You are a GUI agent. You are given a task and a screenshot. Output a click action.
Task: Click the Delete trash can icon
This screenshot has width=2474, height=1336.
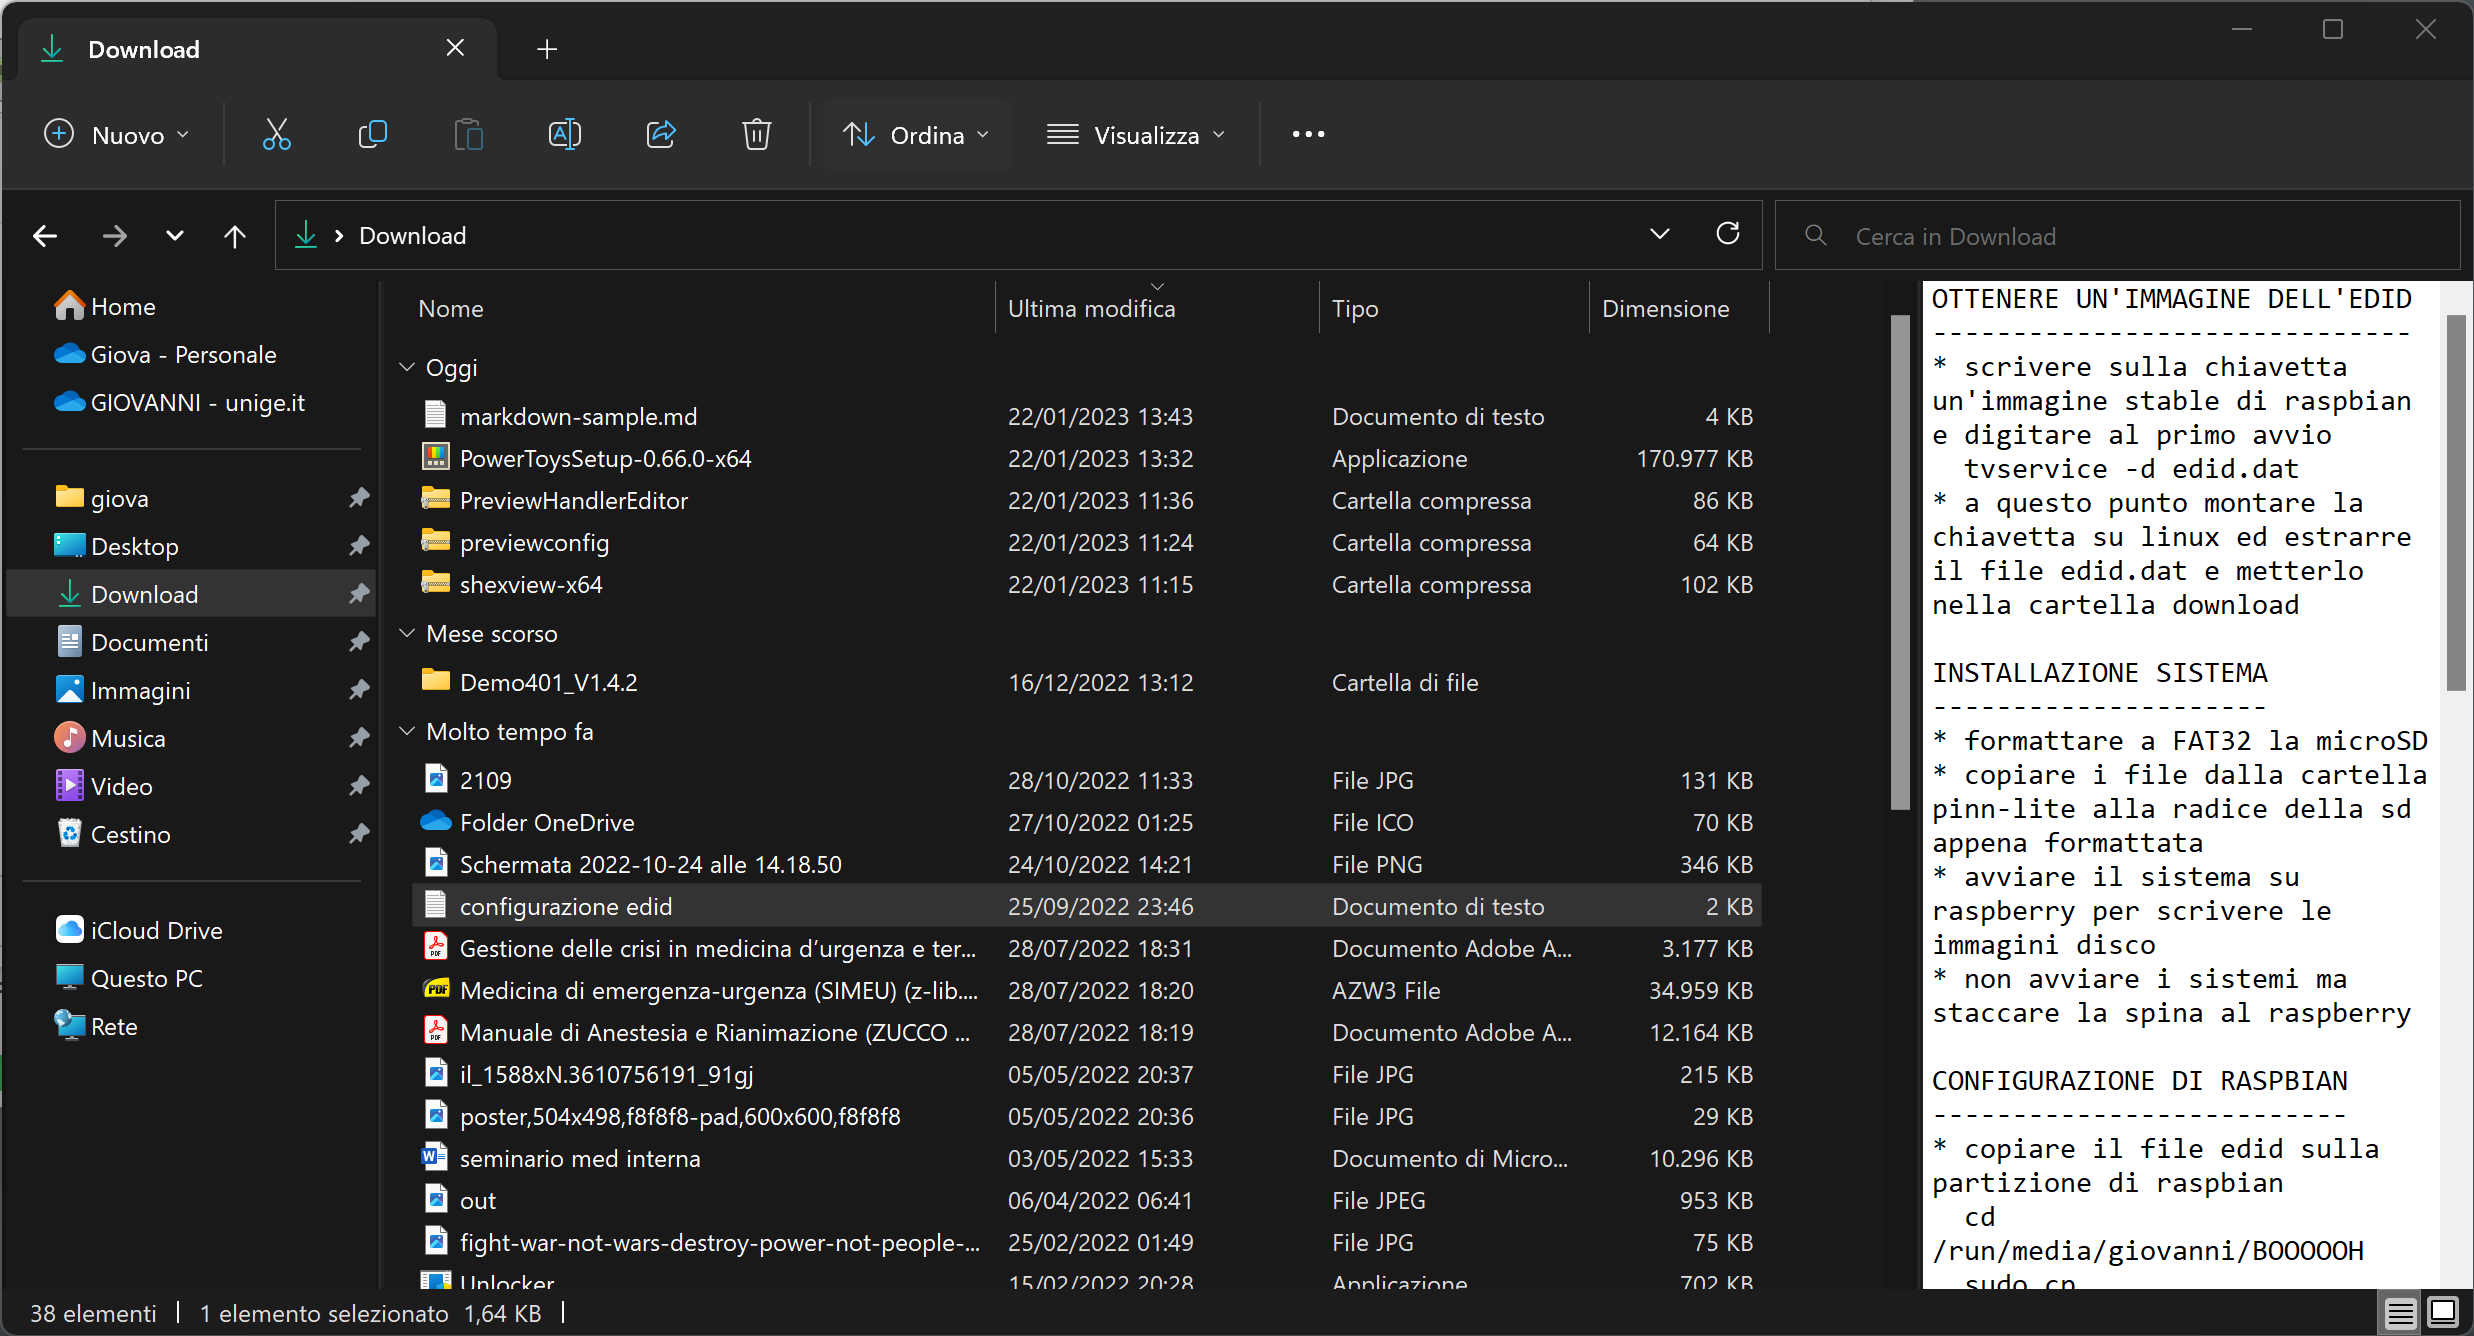[757, 134]
